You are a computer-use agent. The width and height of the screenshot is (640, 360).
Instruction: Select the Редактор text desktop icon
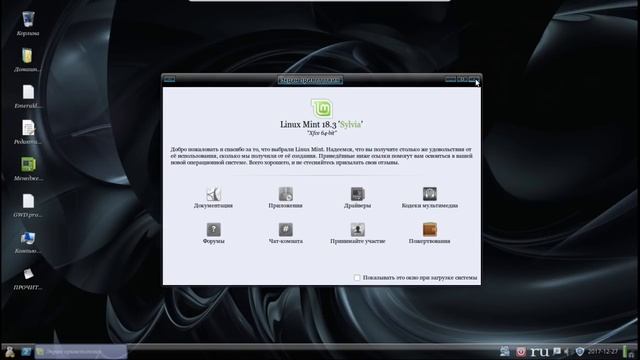click(28, 128)
